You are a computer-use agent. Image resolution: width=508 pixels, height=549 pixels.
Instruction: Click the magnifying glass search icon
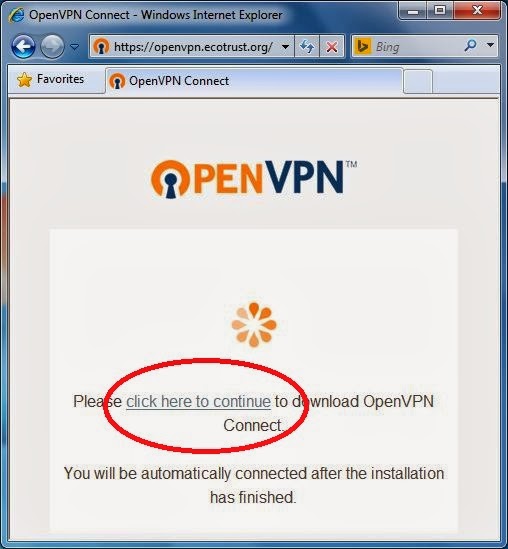click(470, 46)
